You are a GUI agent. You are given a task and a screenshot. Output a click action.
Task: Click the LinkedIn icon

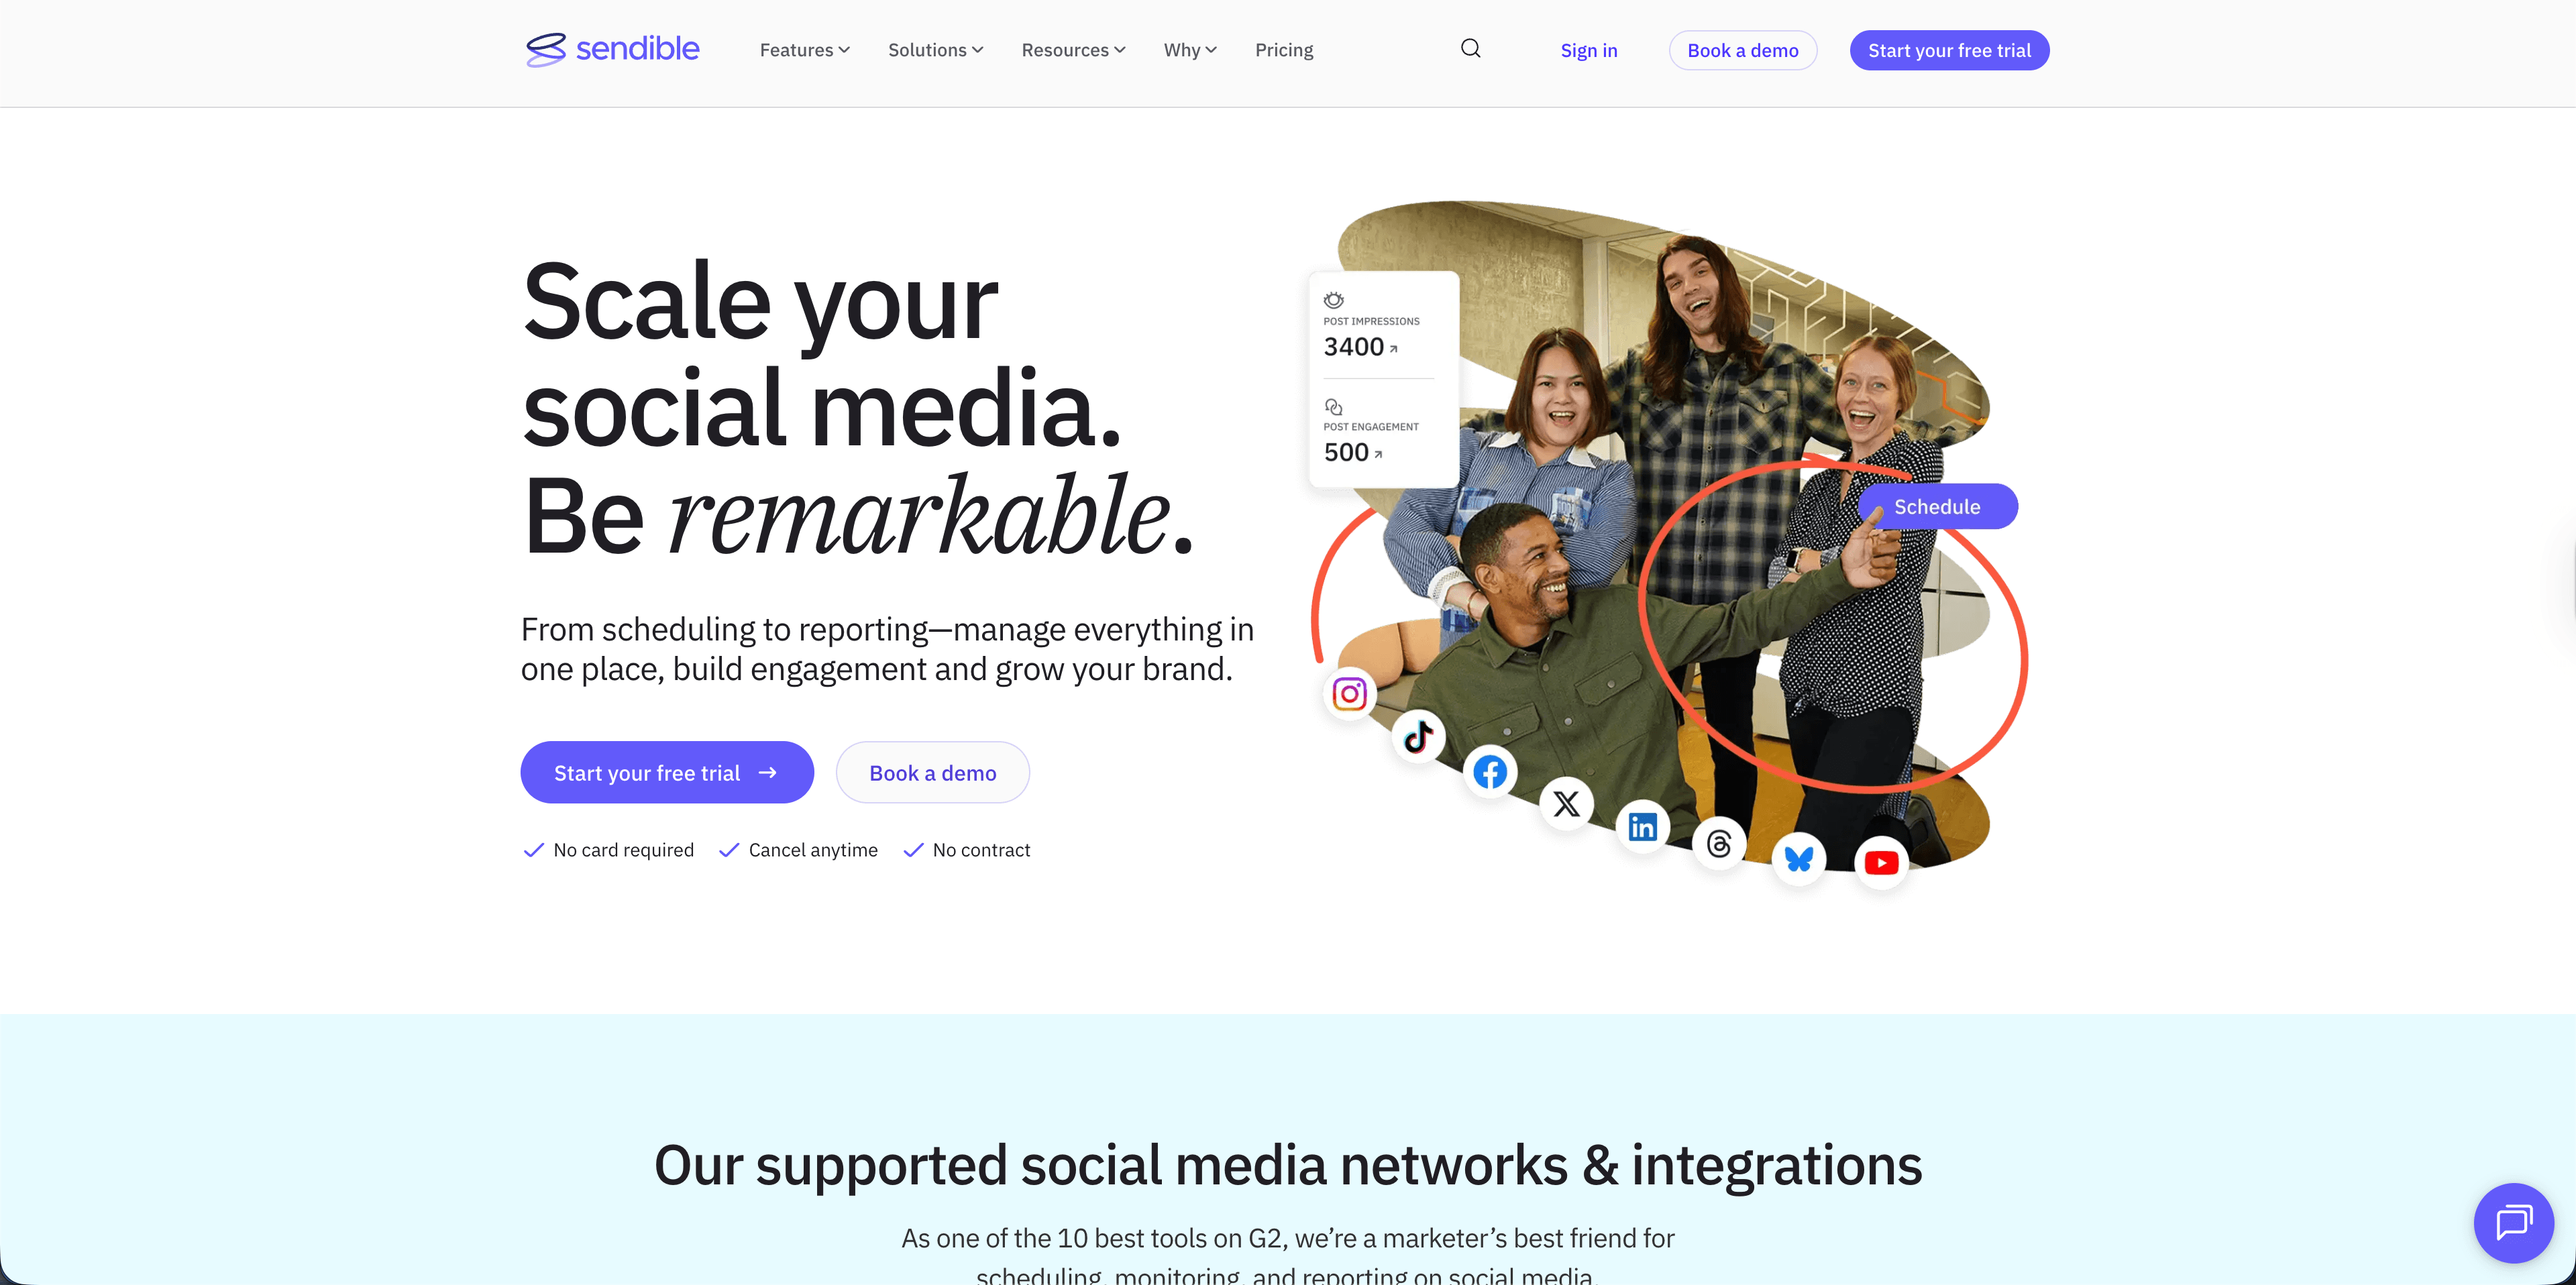pyautogui.click(x=1642, y=827)
